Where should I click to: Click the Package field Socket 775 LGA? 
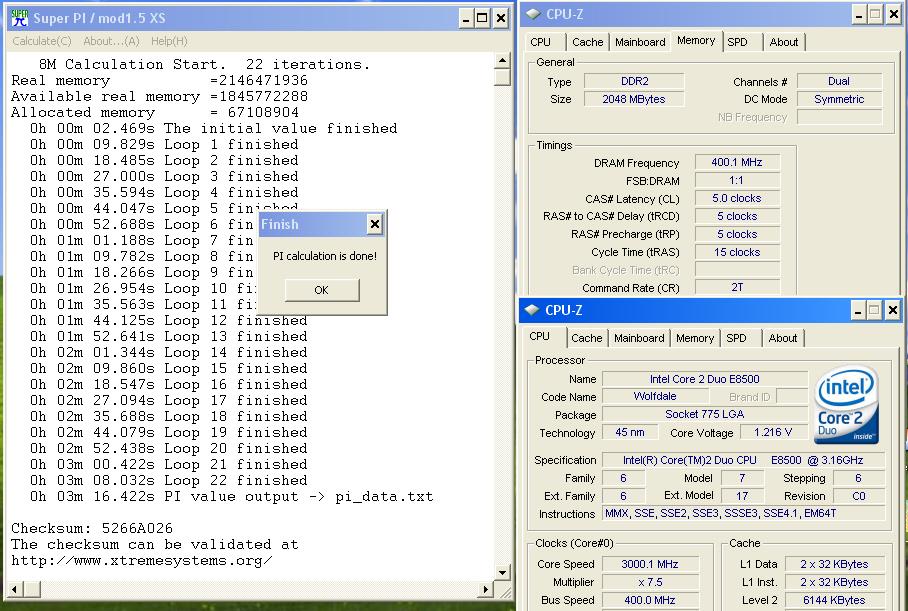[705, 415]
